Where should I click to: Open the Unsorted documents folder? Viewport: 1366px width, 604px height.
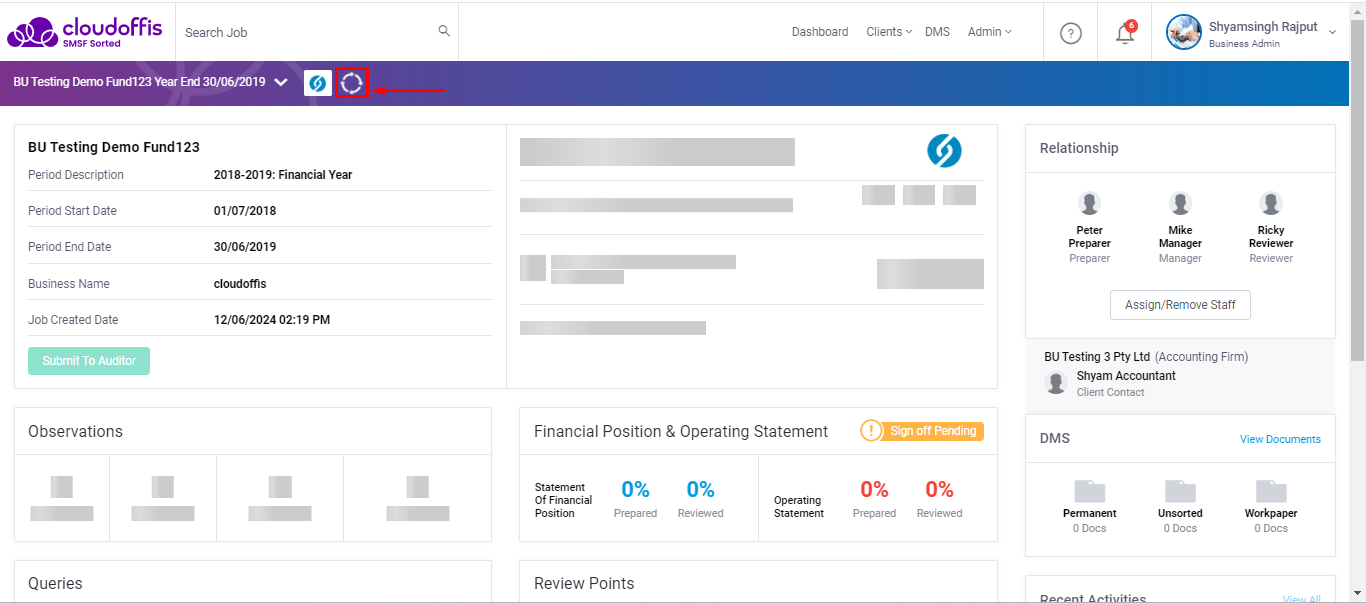1180,491
